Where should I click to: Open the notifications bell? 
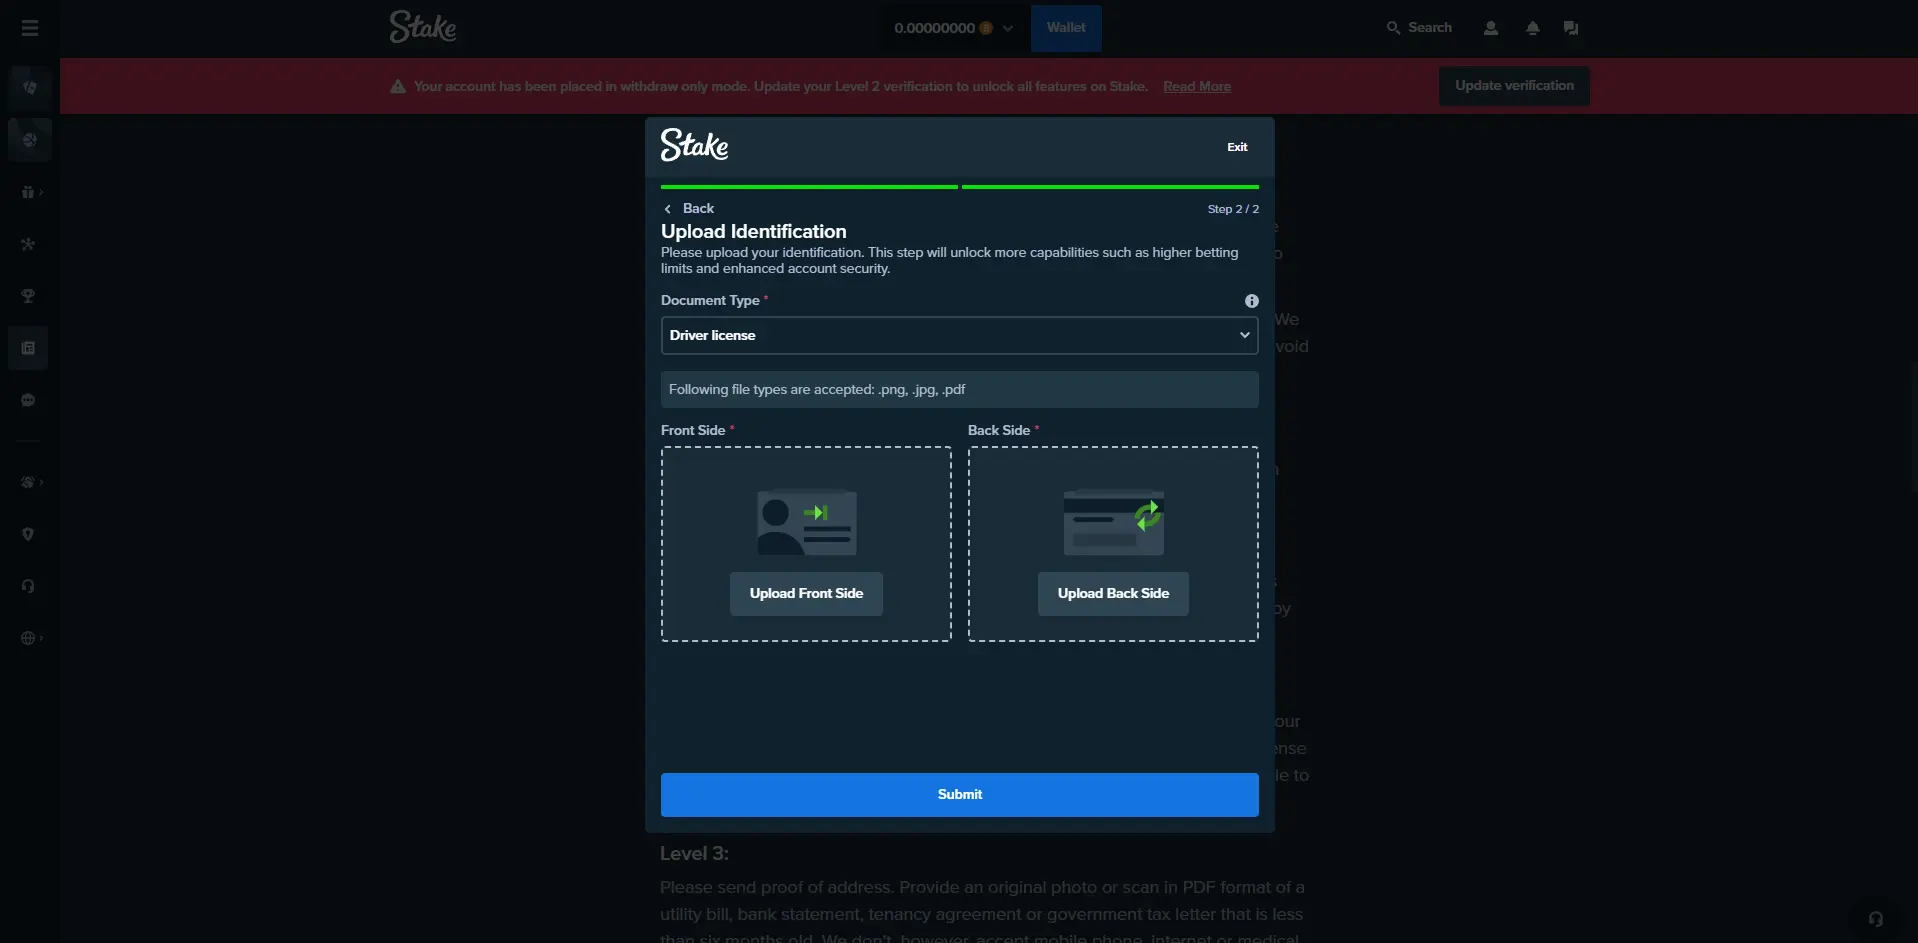pos(1532,28)
